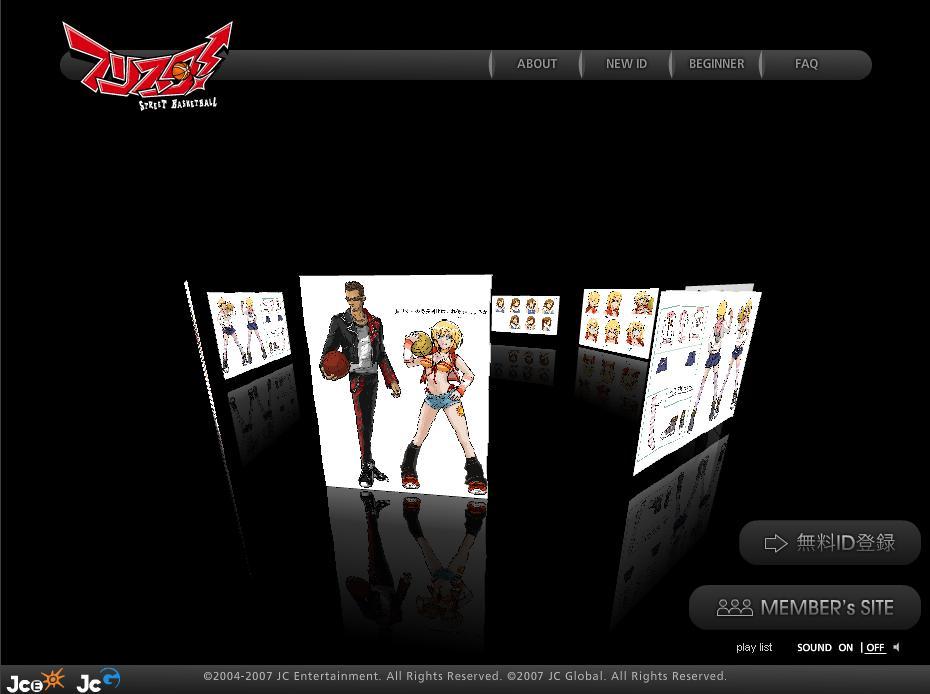Click the blue JC Global logo
This screenshot has width=930, height=694.
click(98, 680)
